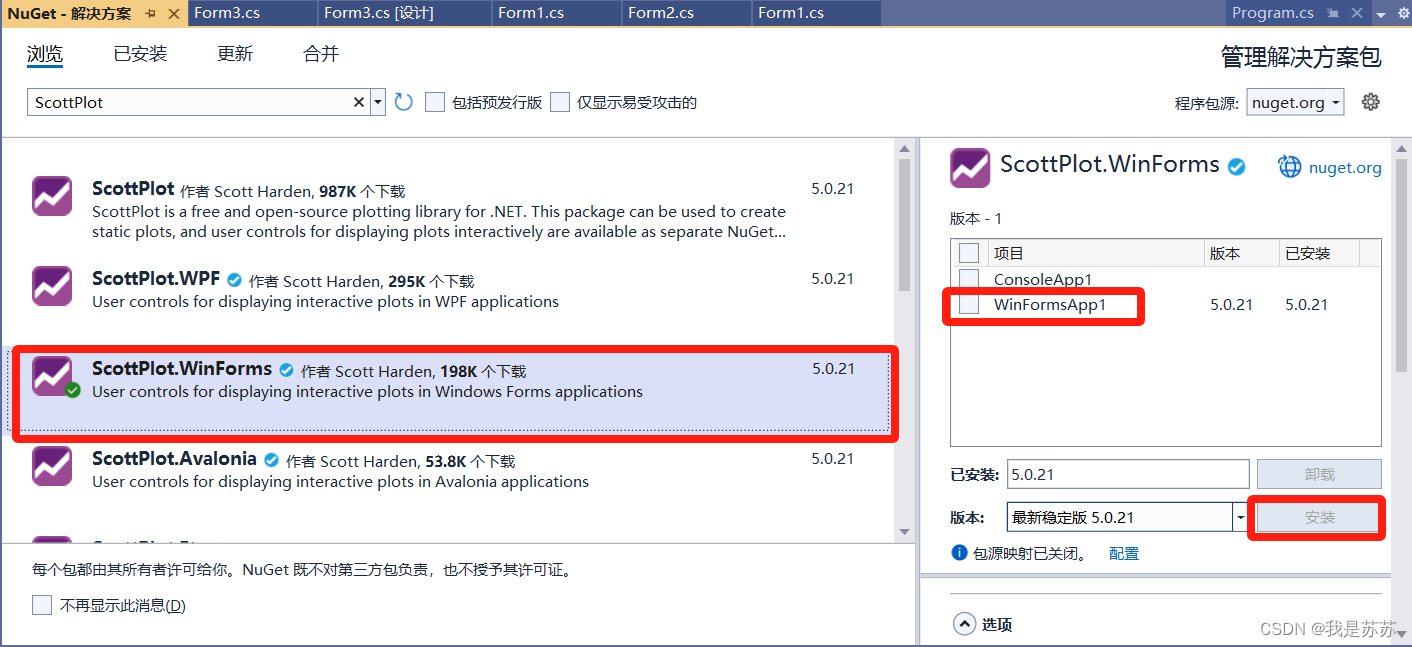This screenshot has height=647, width=1412.
Task: Open package source settings gear
Action: [x=1371, y=101]
